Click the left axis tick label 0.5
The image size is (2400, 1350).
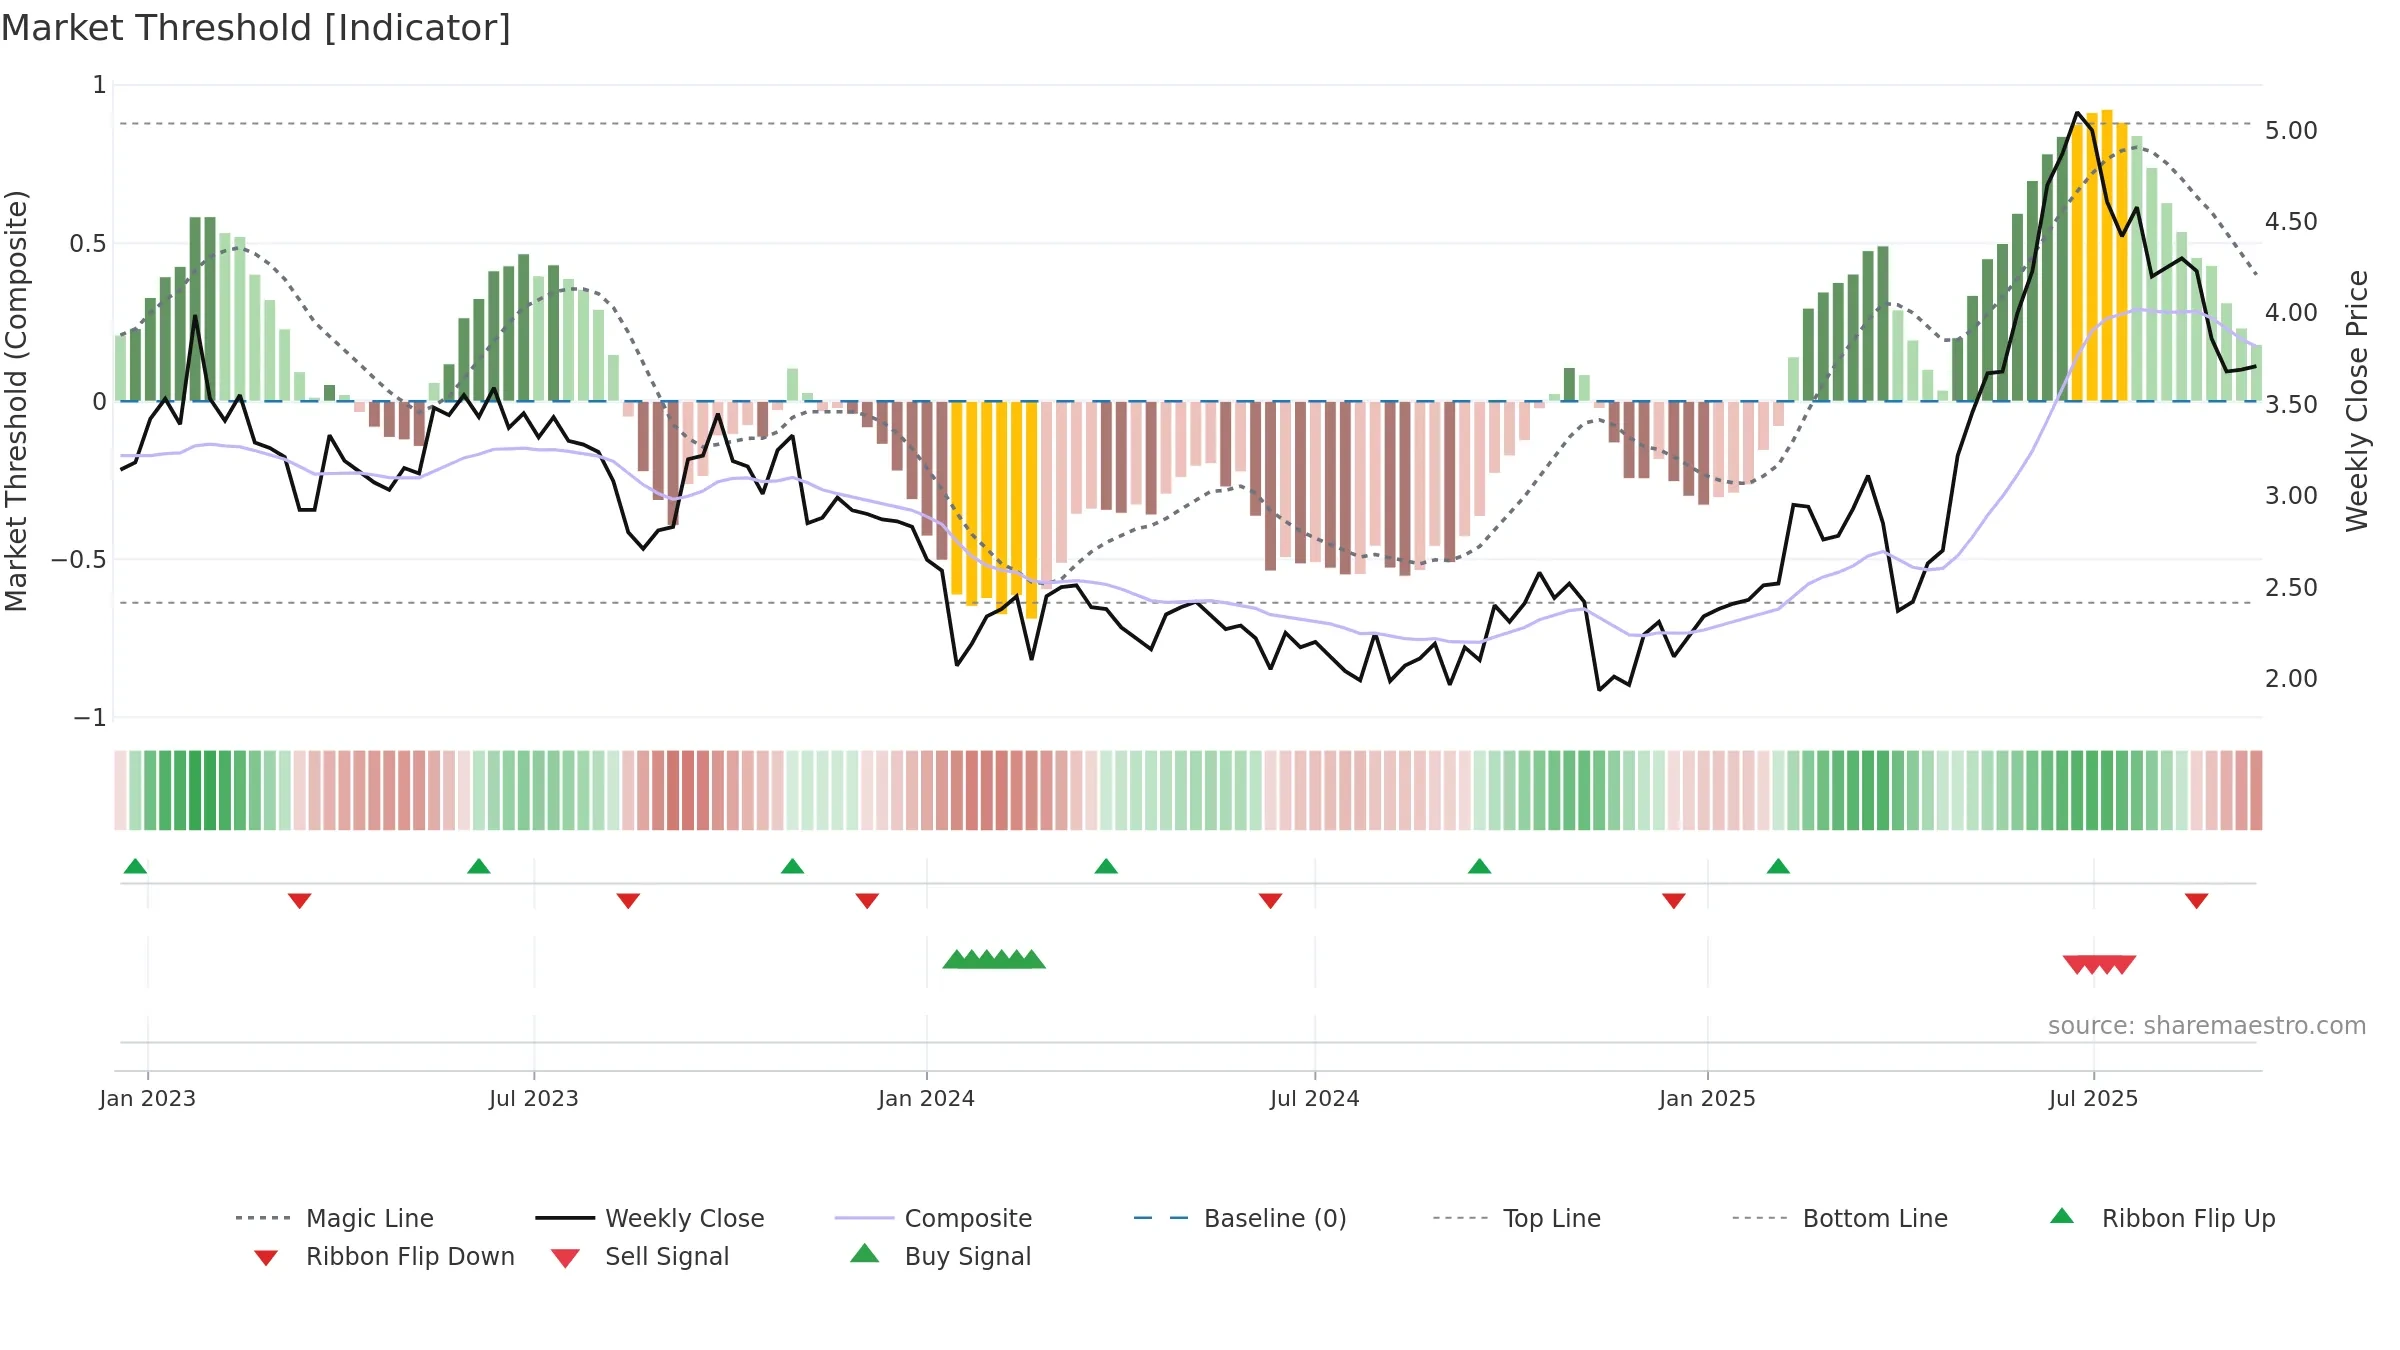(88, 243)
